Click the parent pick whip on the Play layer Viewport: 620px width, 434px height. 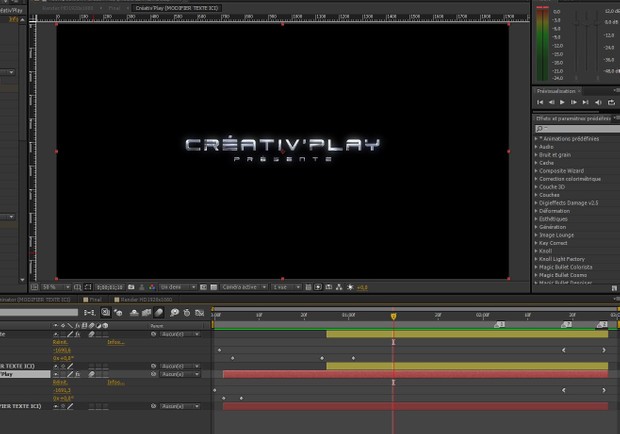click(x=153, y=374)
